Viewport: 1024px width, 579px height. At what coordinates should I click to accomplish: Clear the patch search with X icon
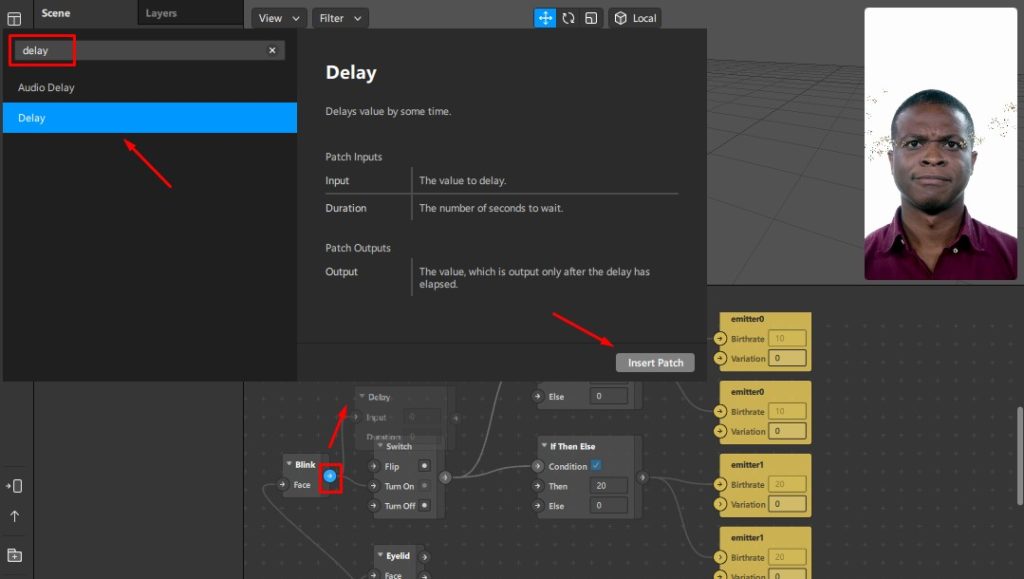point(272,50)
